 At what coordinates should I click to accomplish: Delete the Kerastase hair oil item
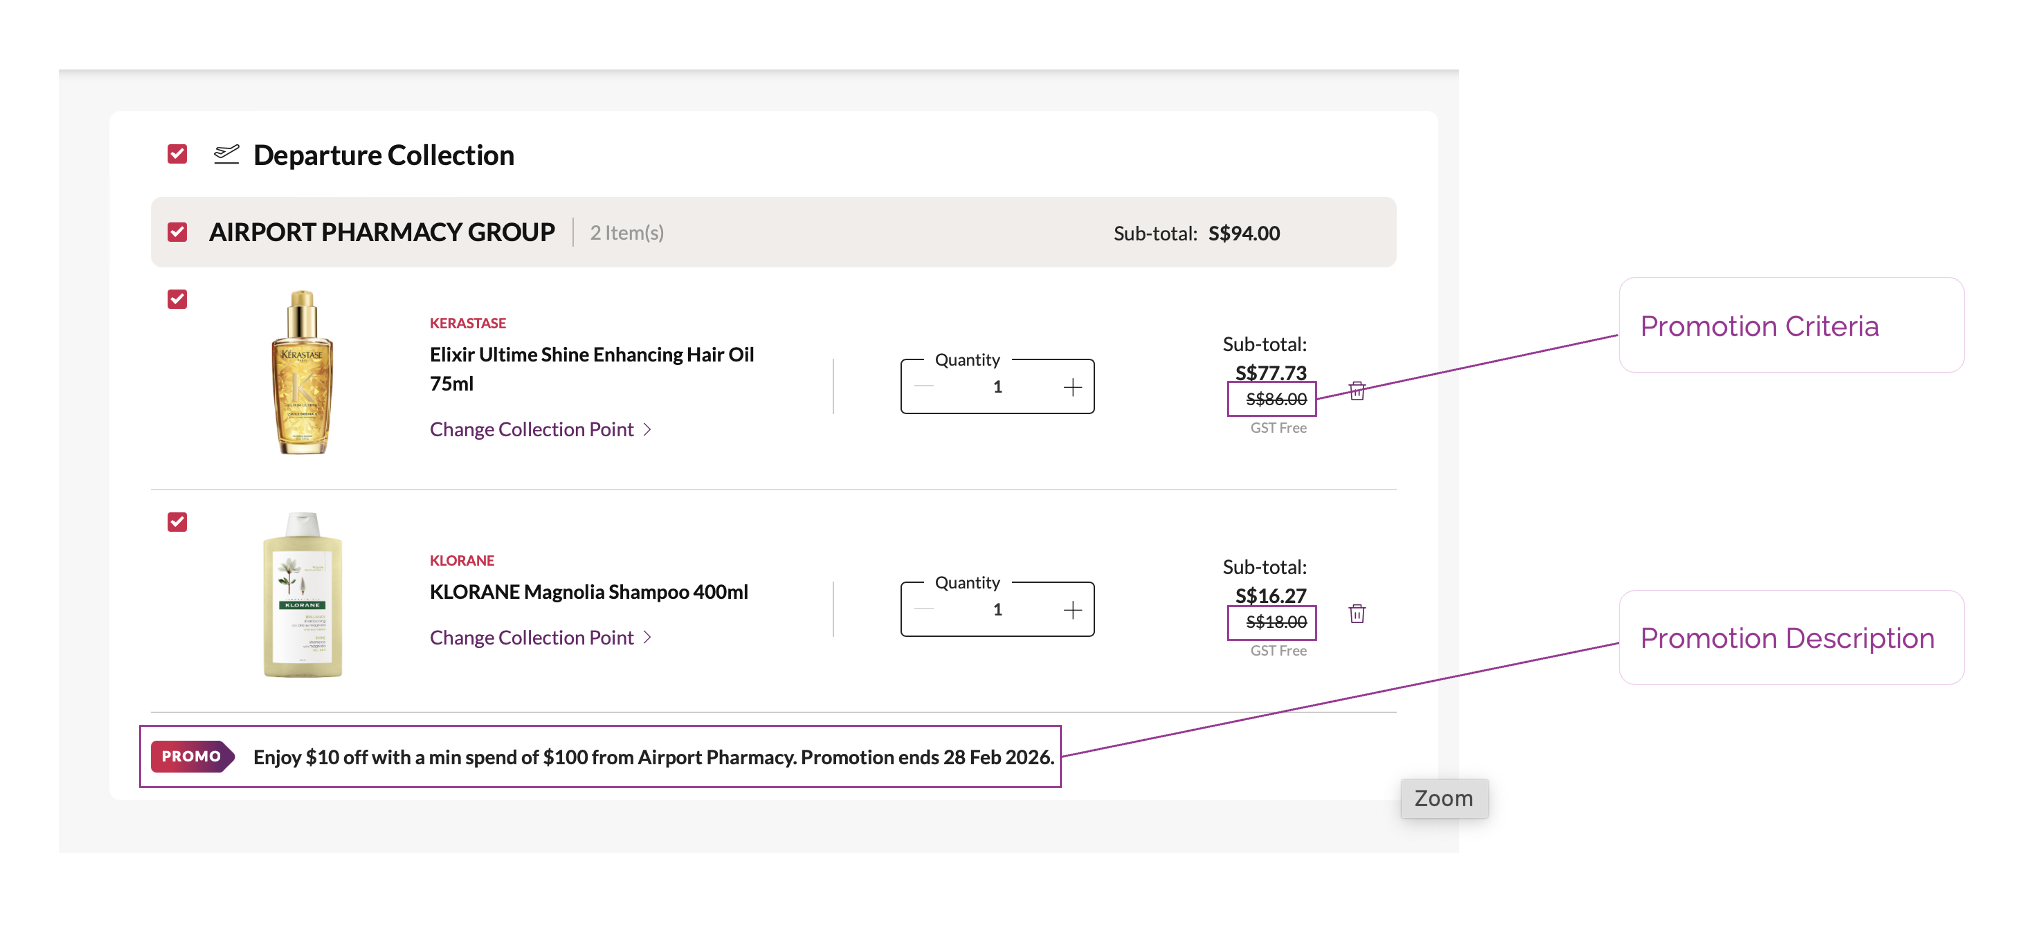click(x=1357, y=391)
